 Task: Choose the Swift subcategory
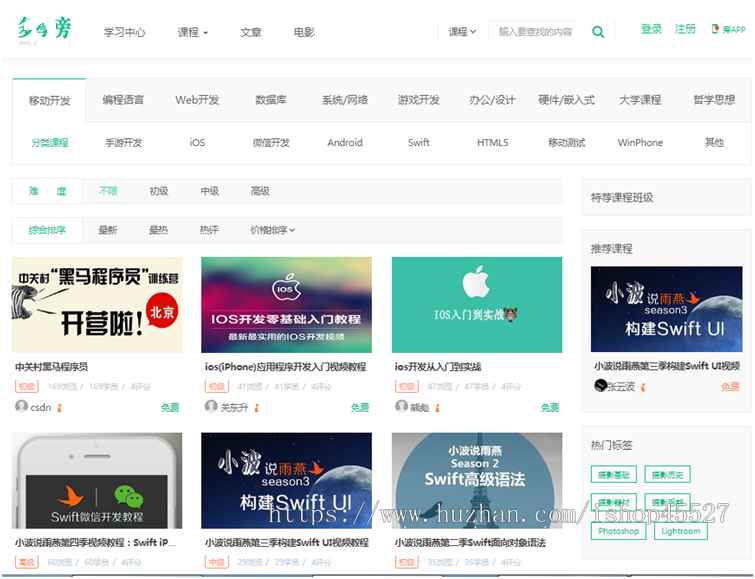[418, 143]
